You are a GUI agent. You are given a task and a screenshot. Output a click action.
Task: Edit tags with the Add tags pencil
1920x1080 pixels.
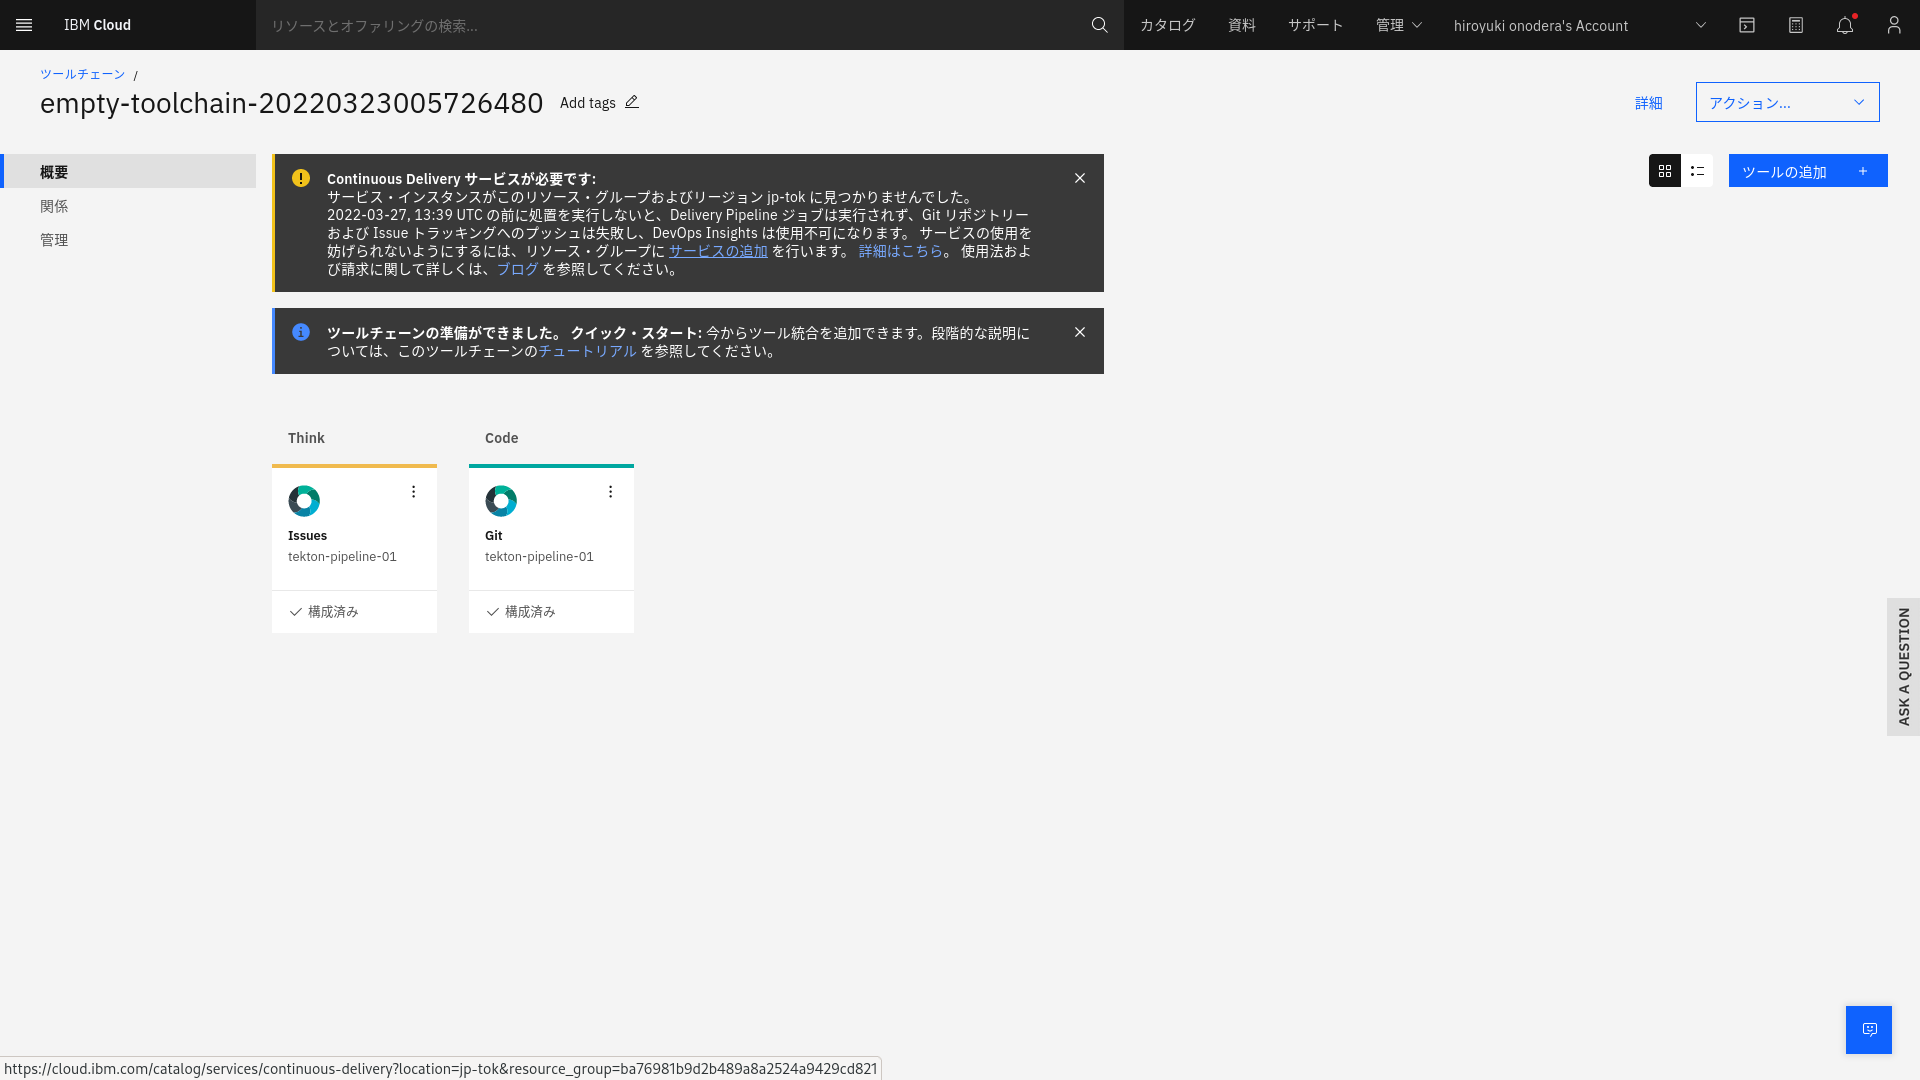click(632, 101)
